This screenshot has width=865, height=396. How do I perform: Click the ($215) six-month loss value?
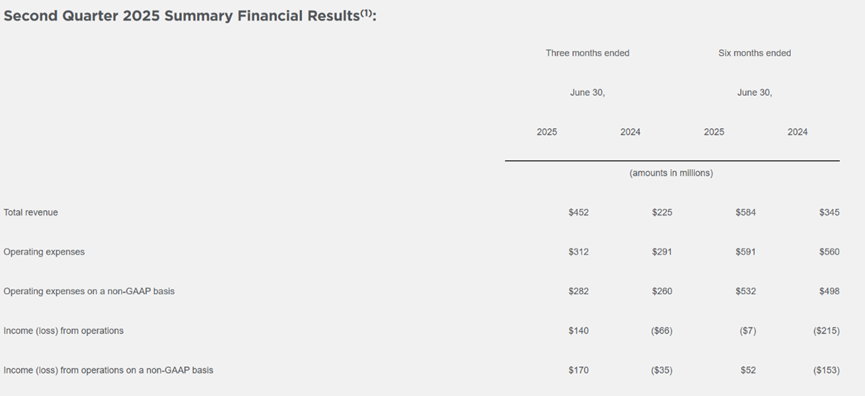coord(826,331)
